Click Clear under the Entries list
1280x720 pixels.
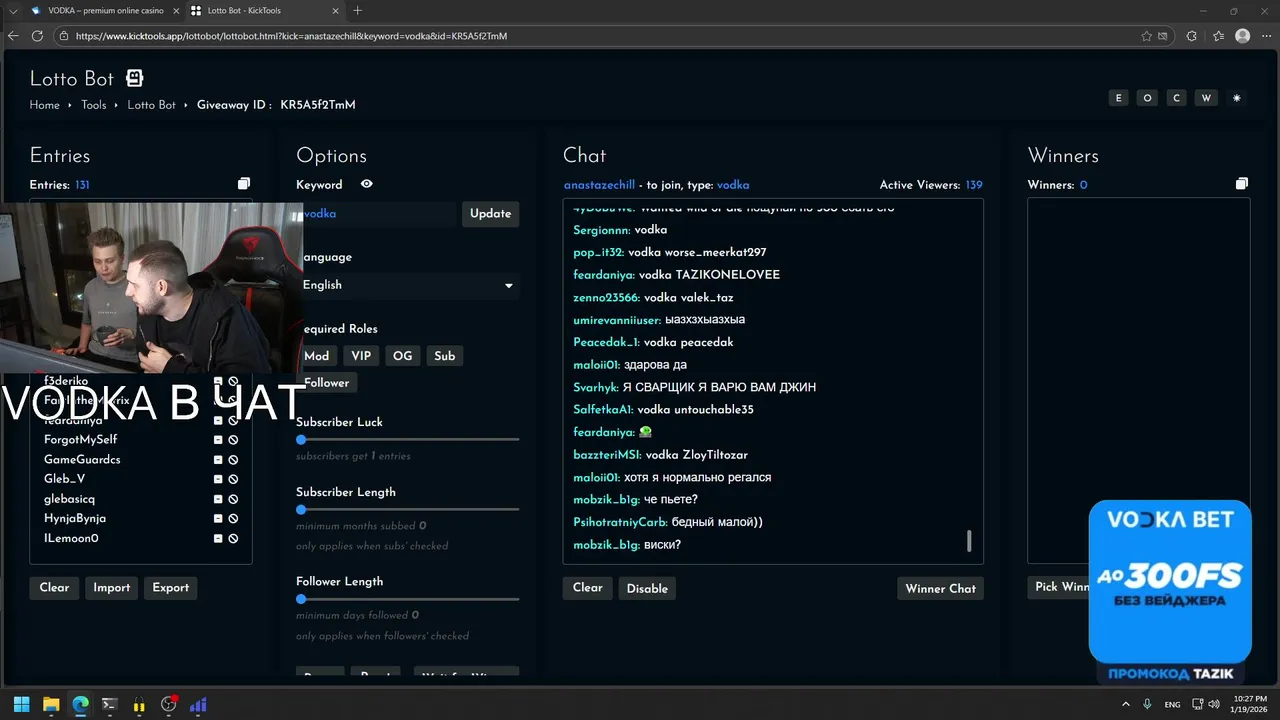[x=54, y=588]
